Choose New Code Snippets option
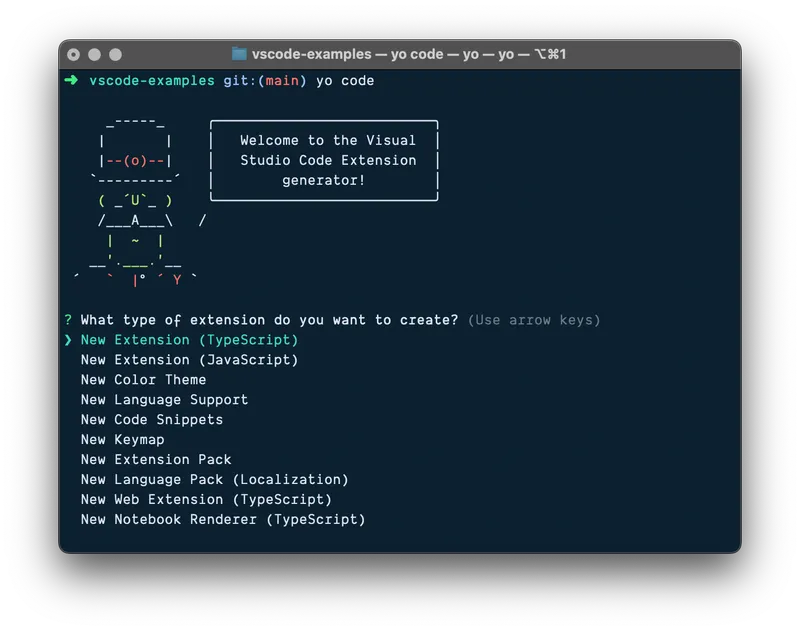 [x=151, y=420]
